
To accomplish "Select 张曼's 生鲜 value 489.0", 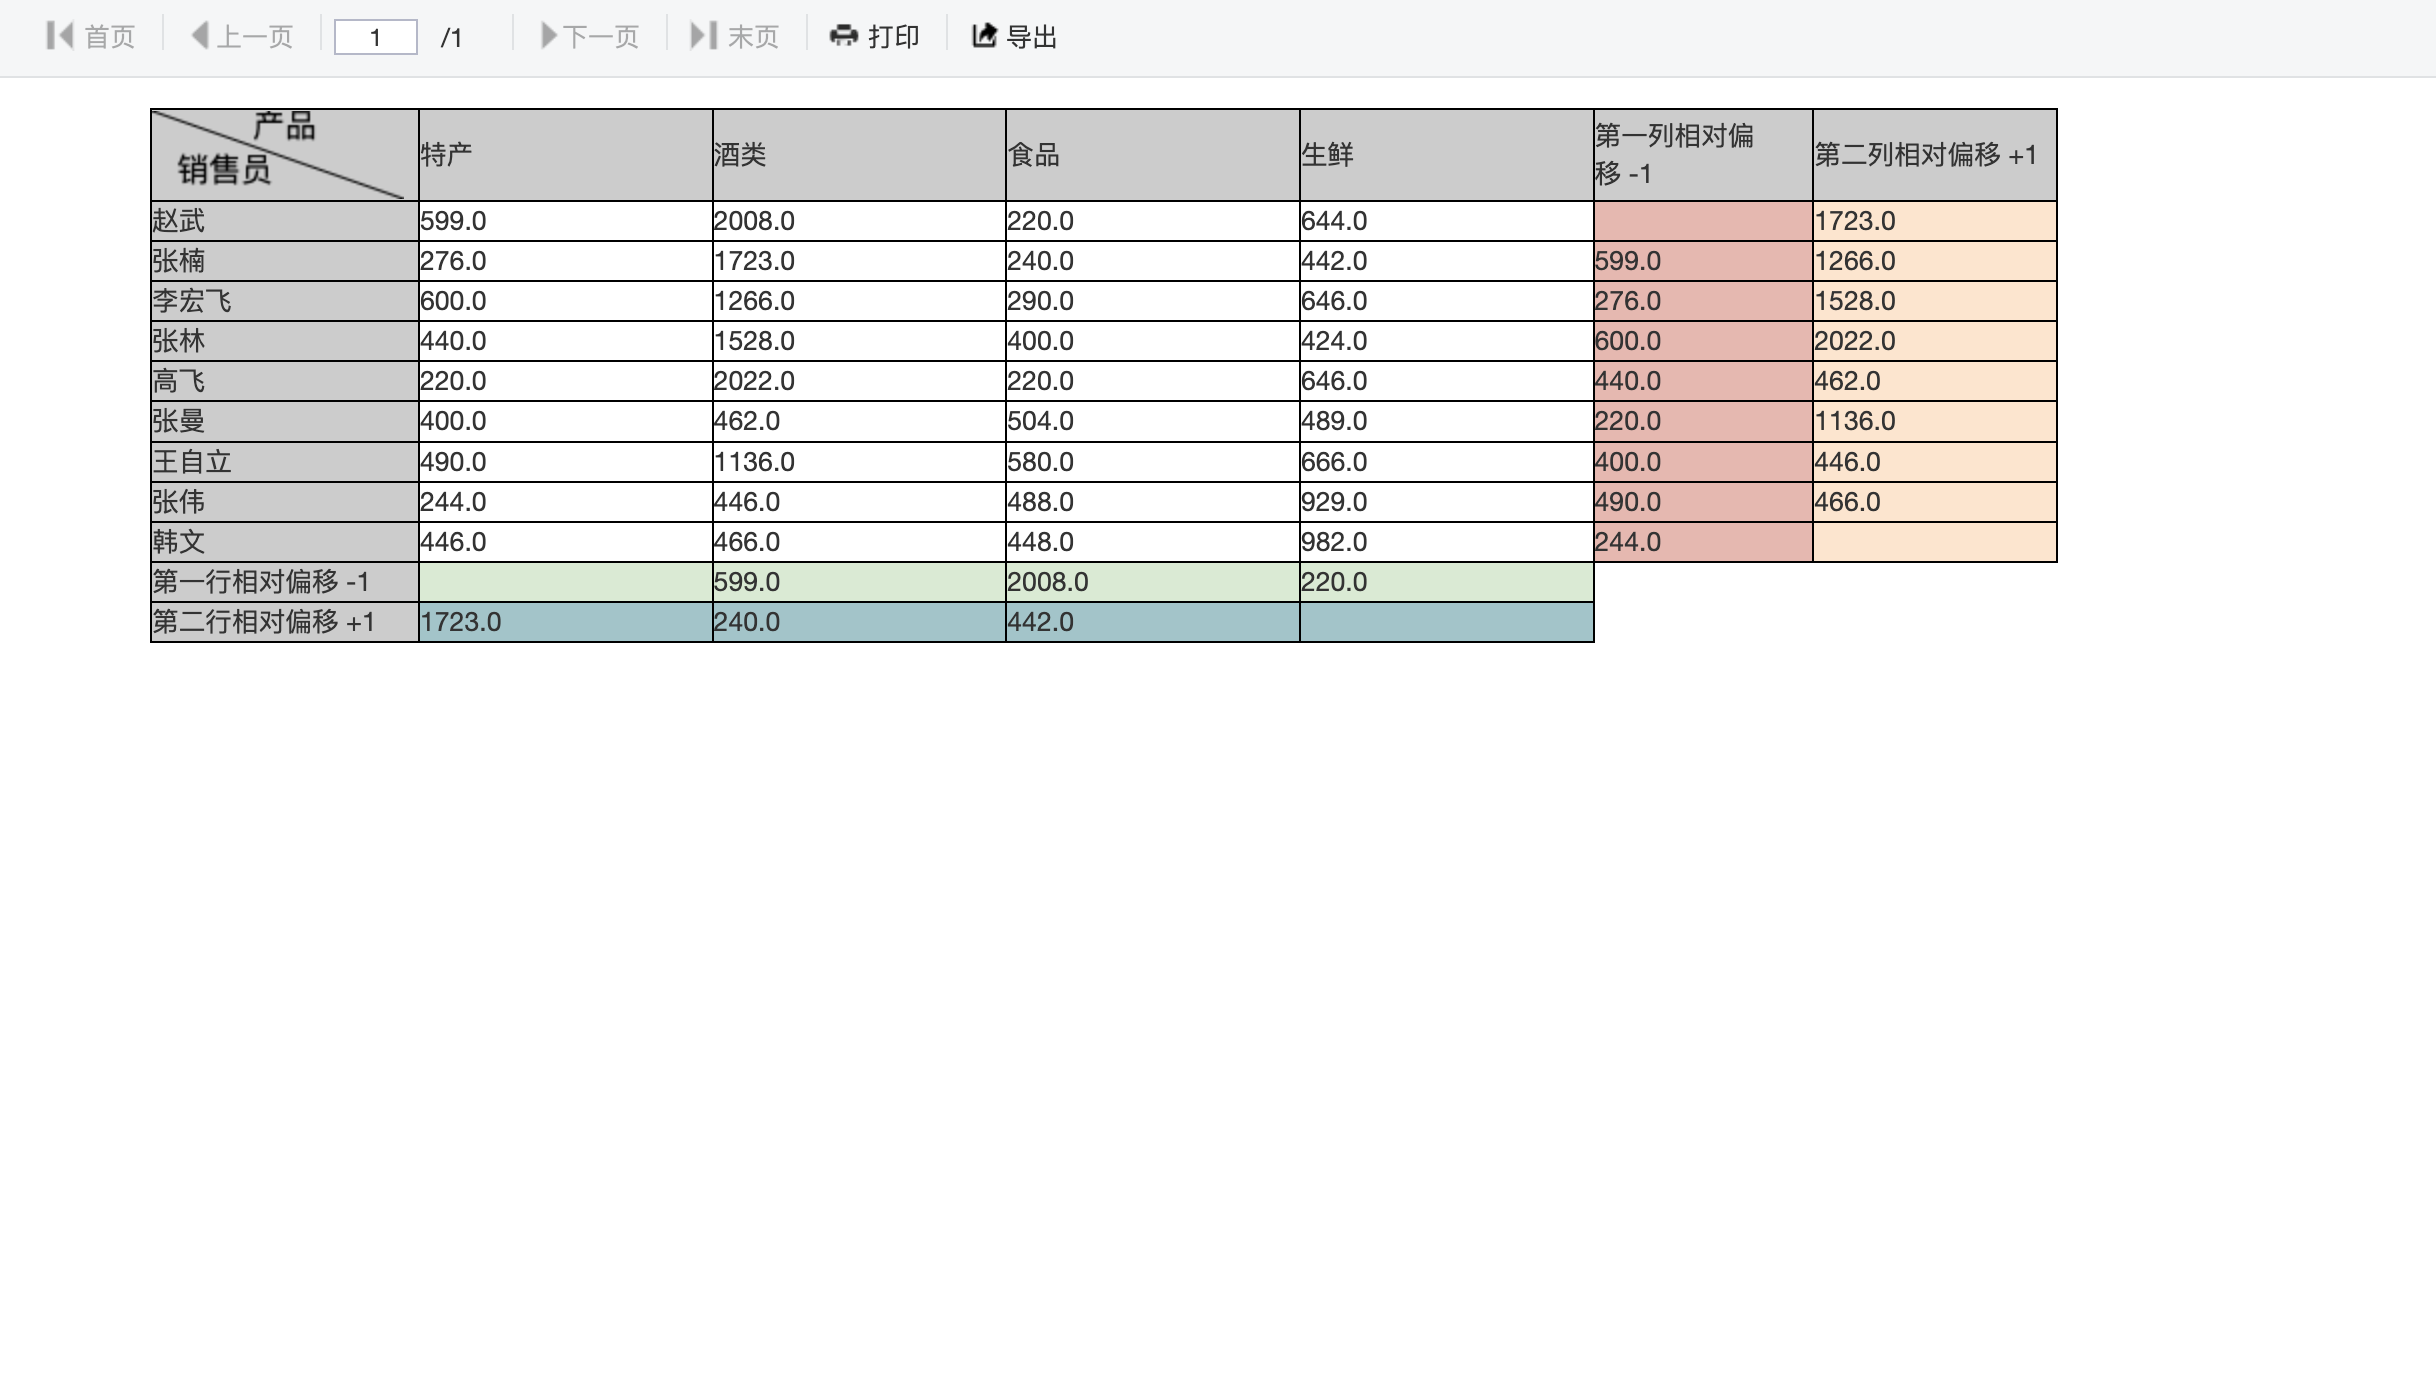I will [1447, 421].
